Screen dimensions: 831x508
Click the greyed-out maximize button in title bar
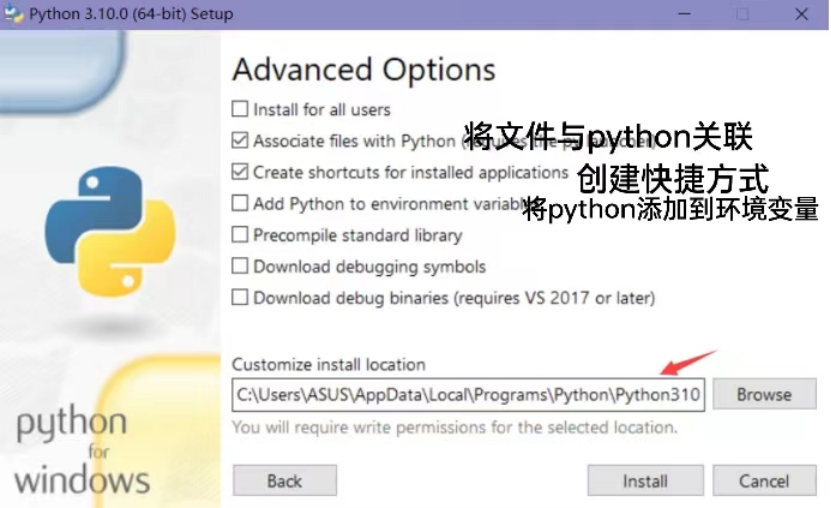(x=742, y=14)
